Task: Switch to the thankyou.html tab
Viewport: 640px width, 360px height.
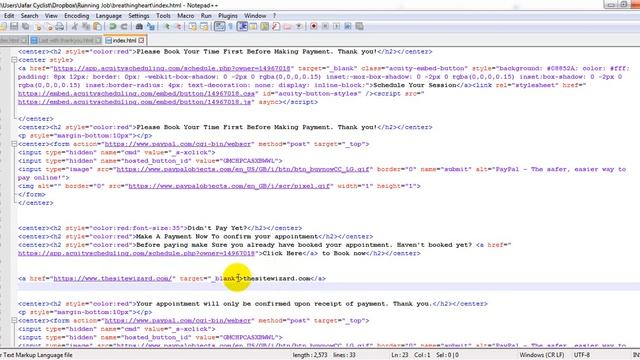Action: pos(65,40)
